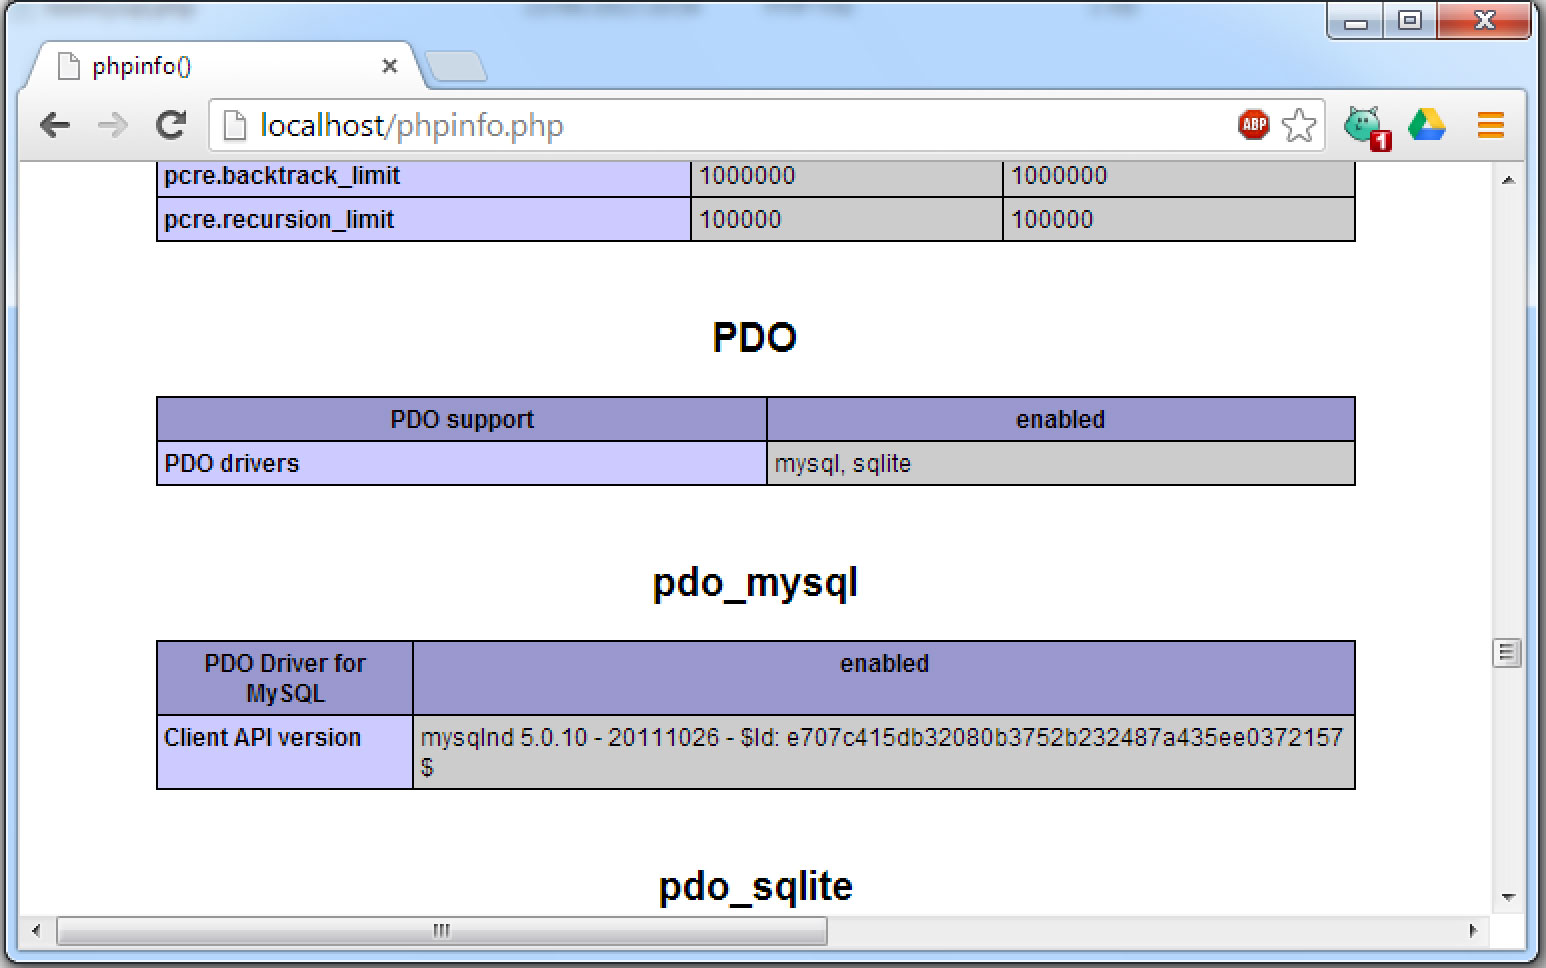Open the Adblock Plus extension icon
The image size is (1546, 968).
tap(1253, 125)
